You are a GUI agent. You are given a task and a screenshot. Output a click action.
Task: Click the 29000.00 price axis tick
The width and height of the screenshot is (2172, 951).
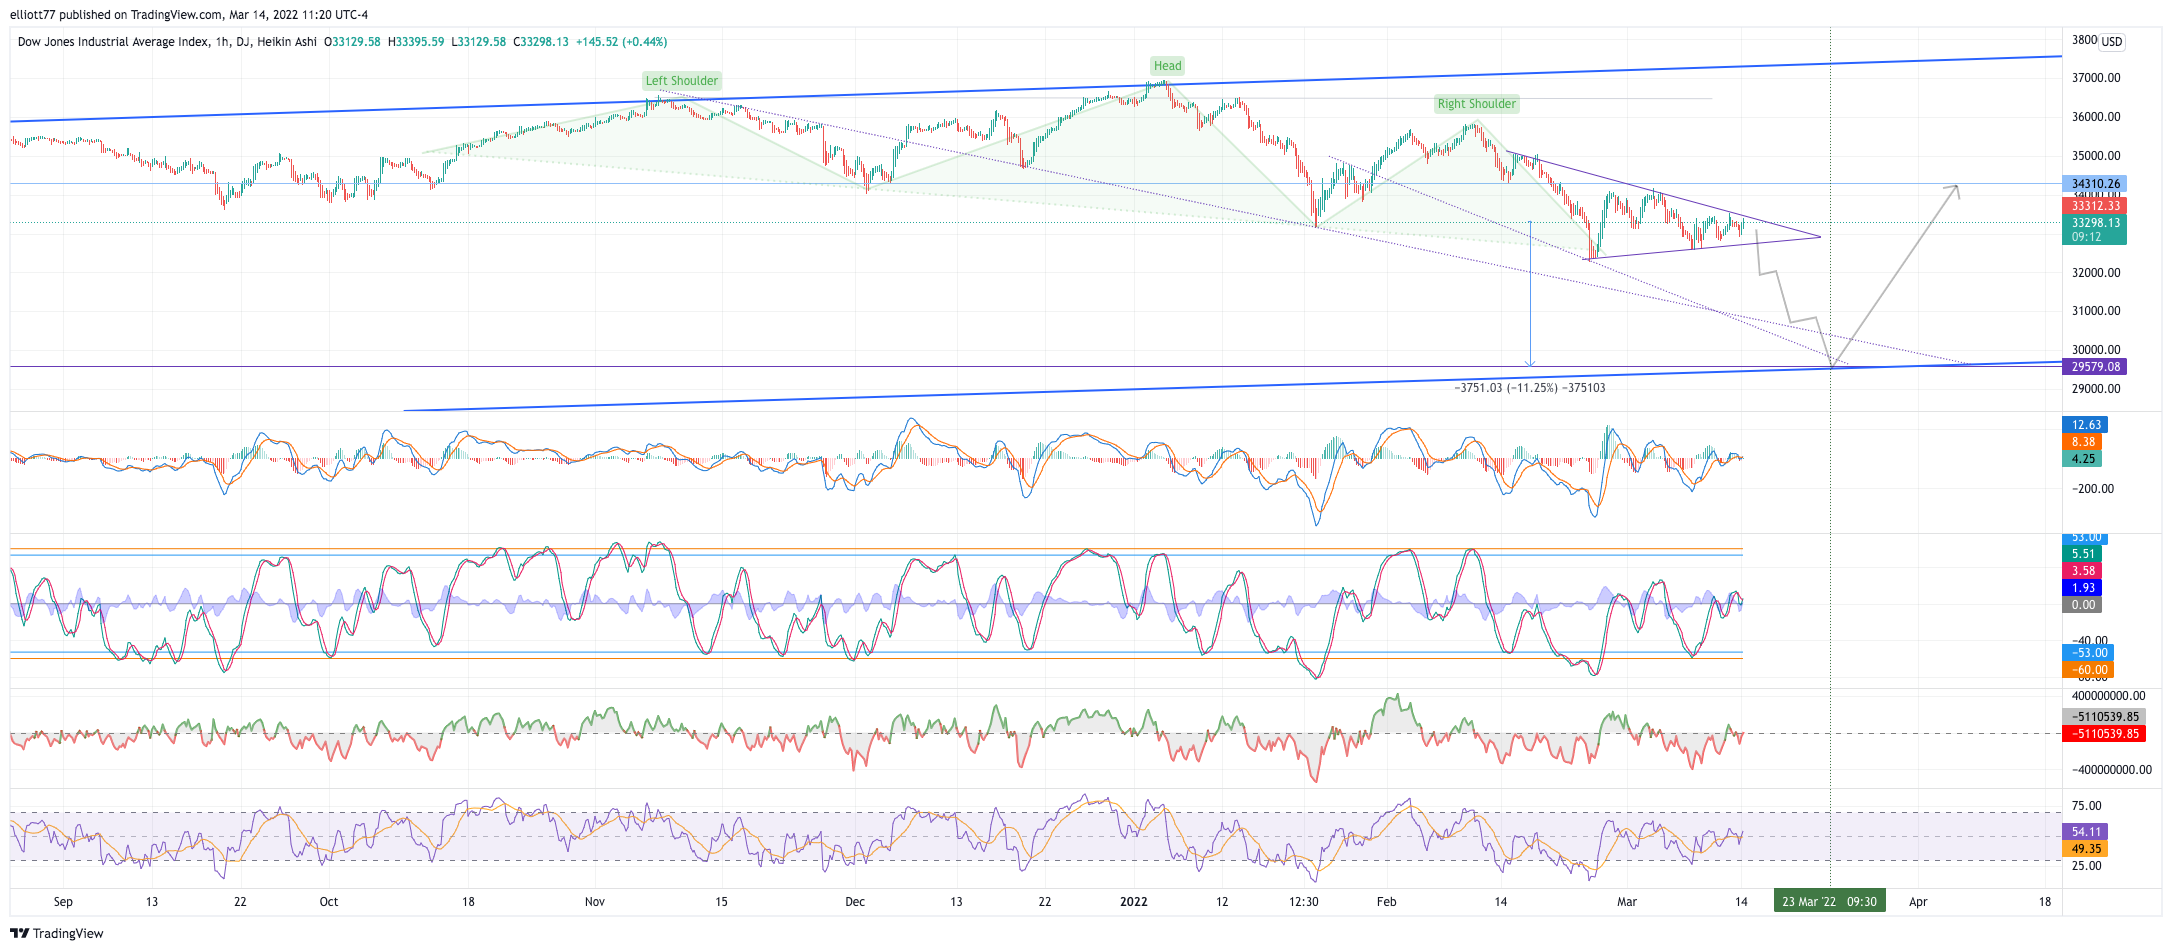pos(2096,389)
